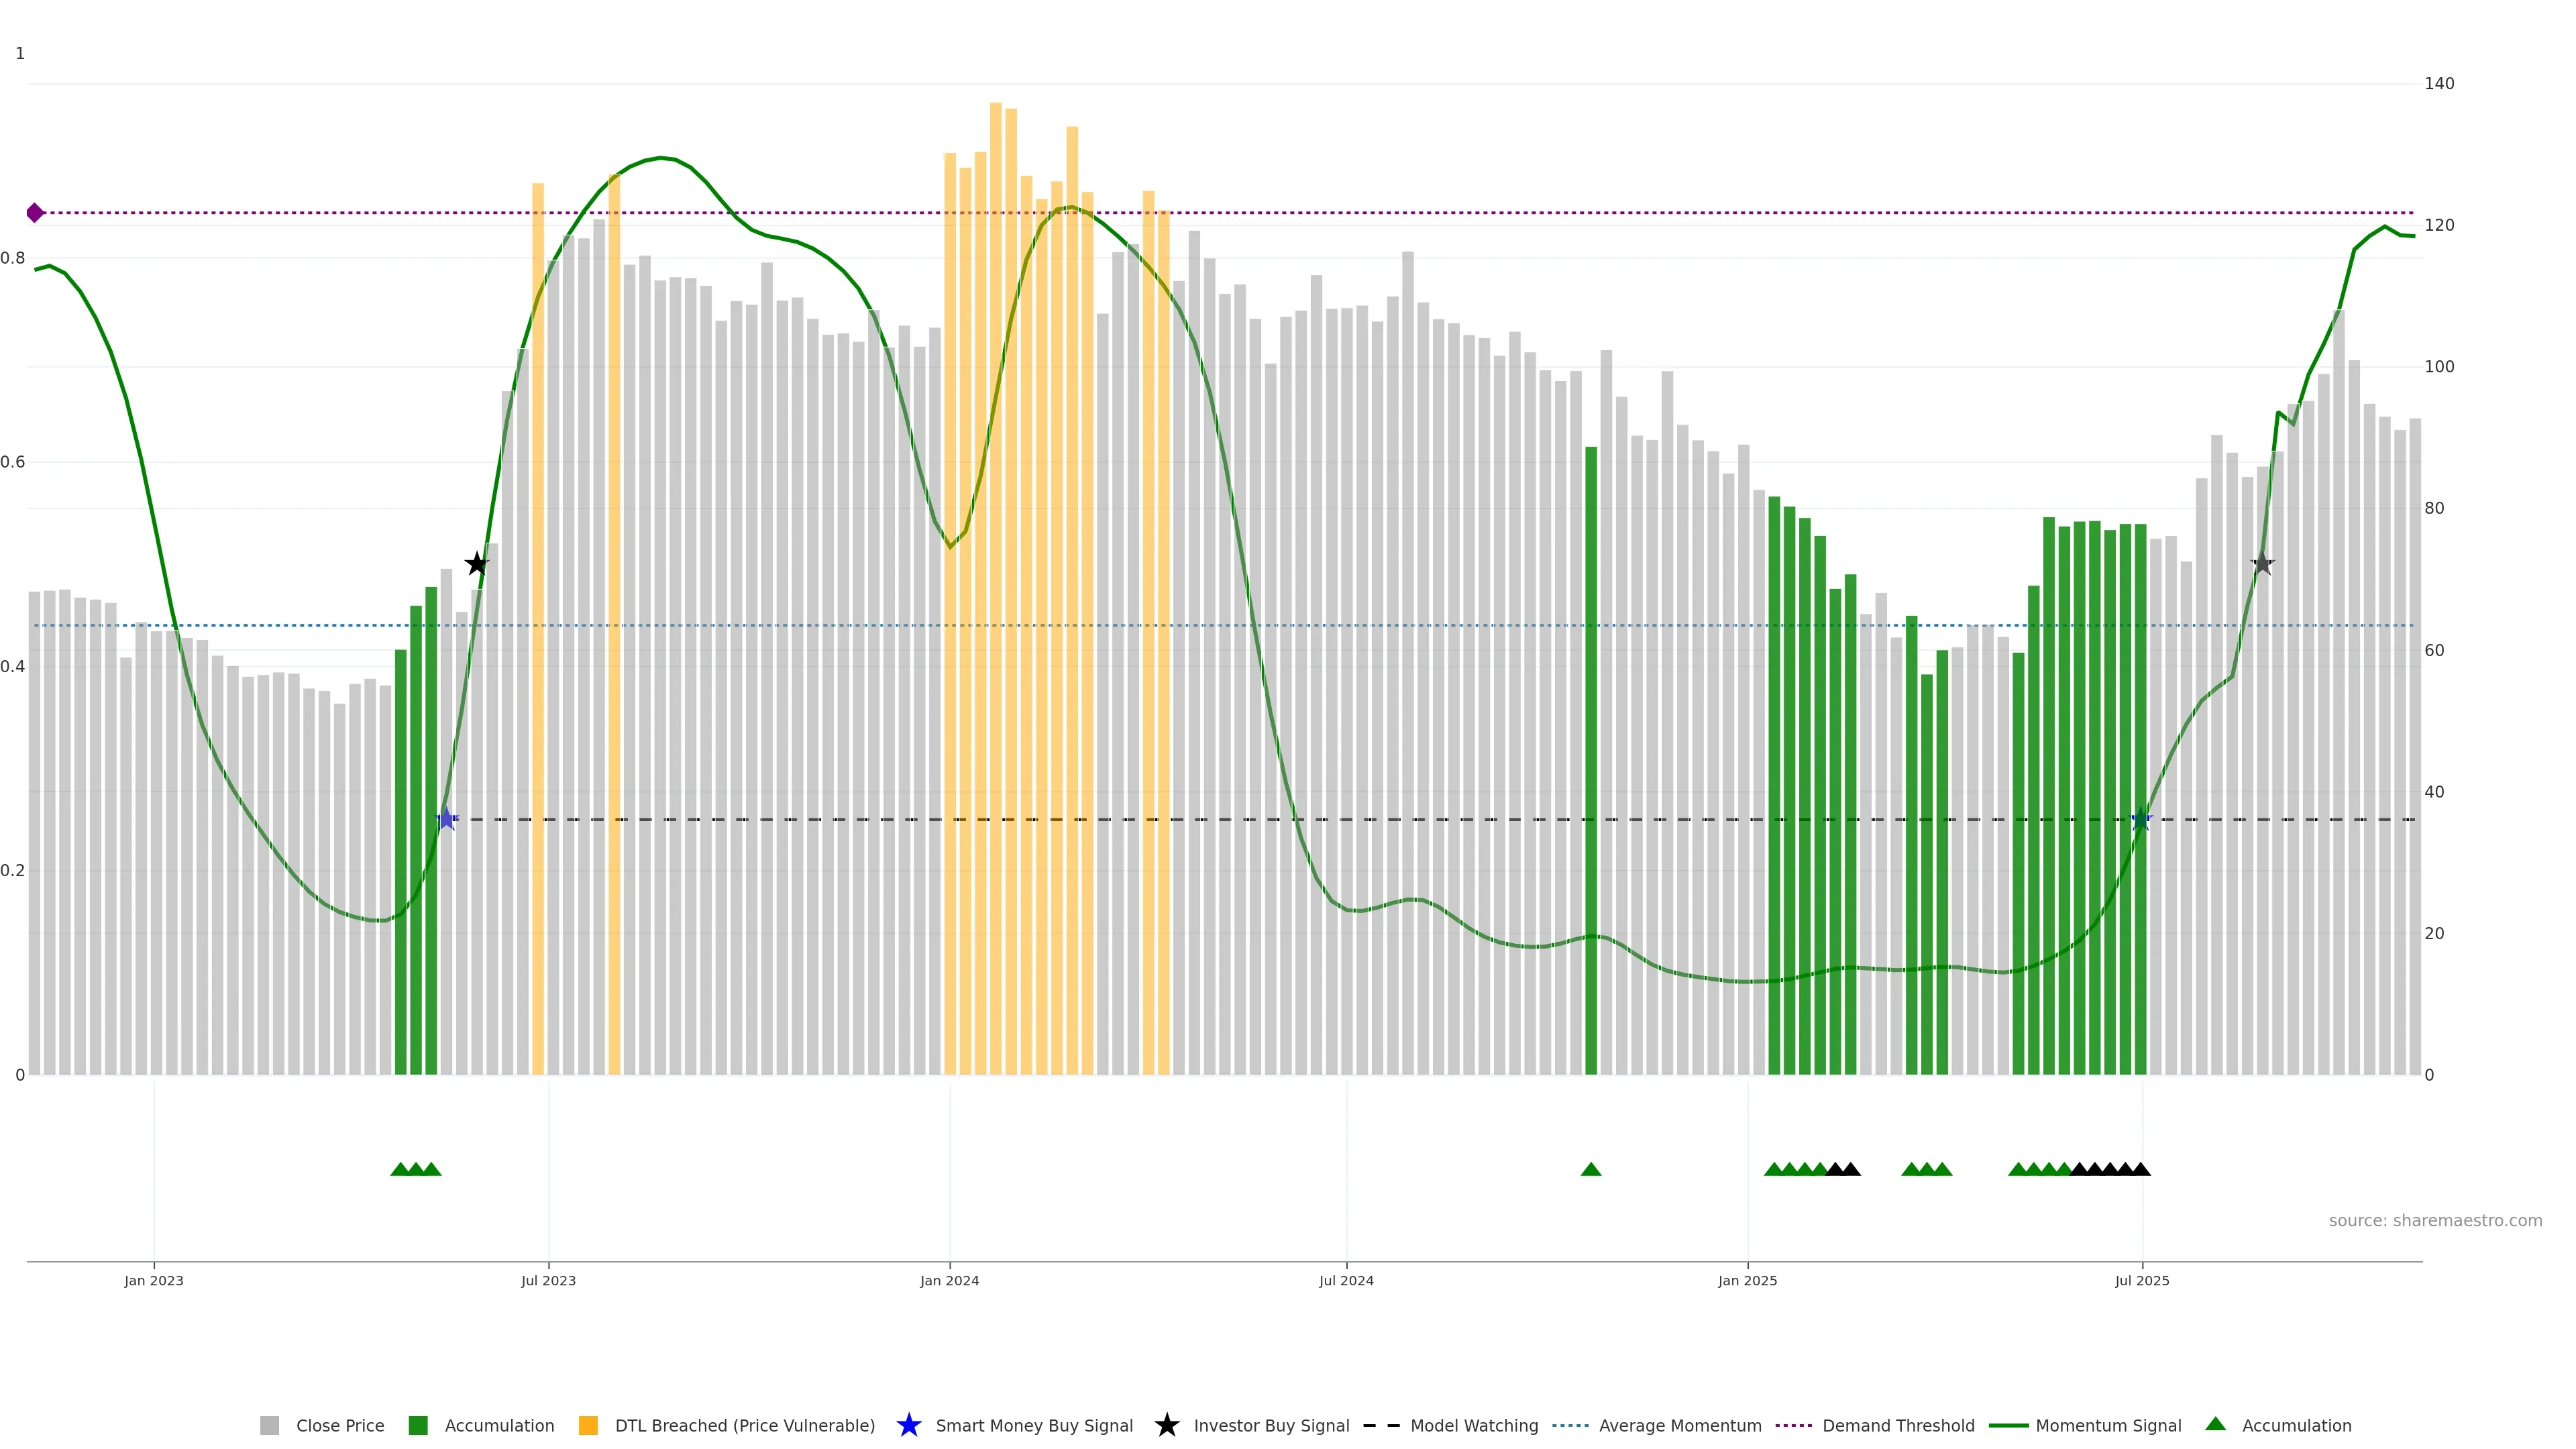The height and width of the screenshot is (1449, 2576).
Task: Toggle the Close Price legend entry
Action: pyautogui.click(x=339, y=1426)
